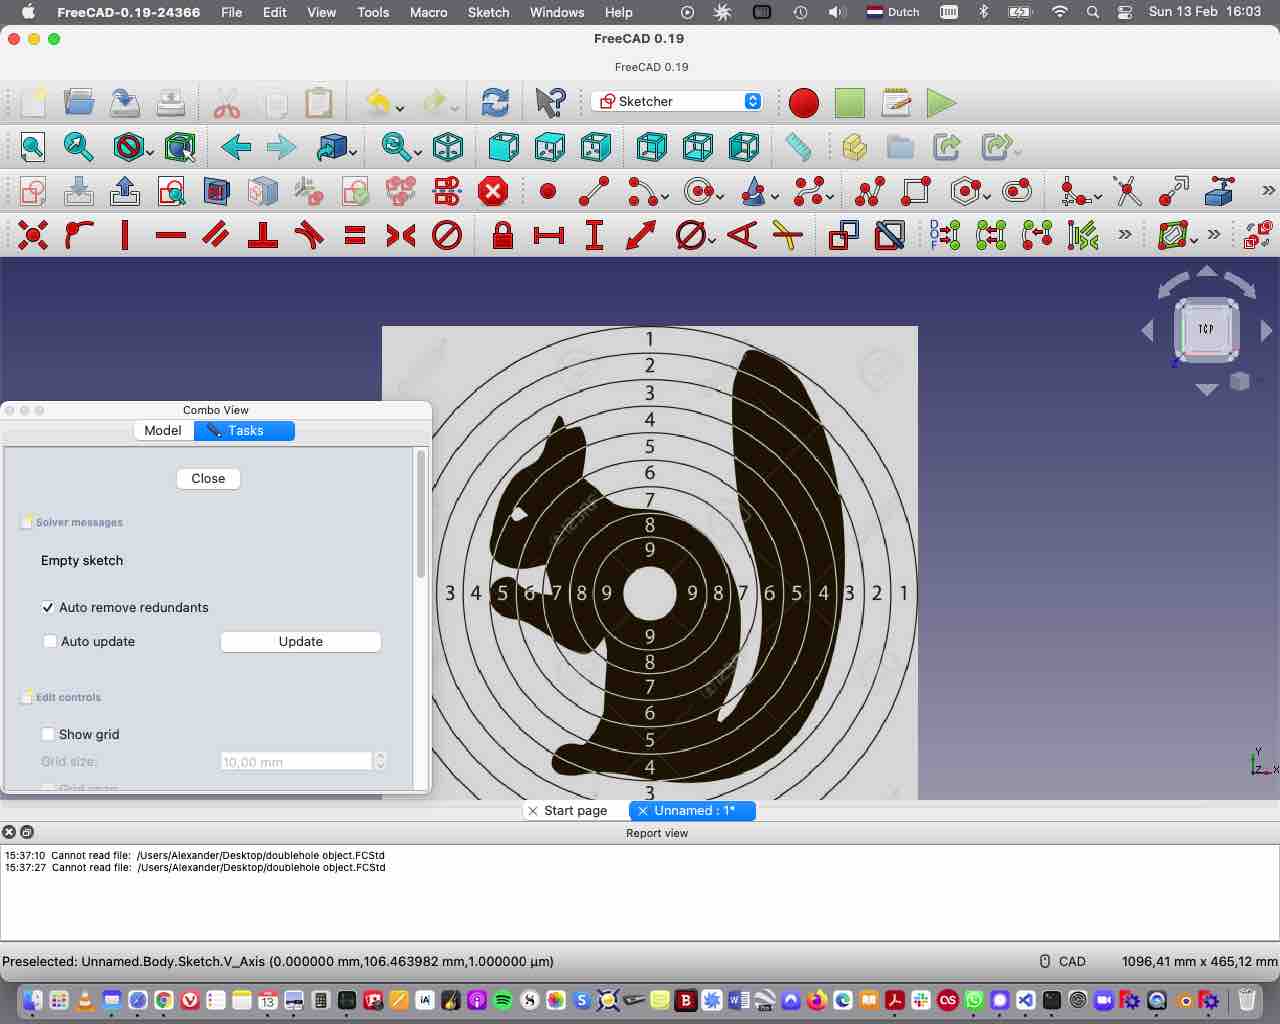
Task: Rotate view with navigation cube right arrow
Action: [x=1267, y=330]
